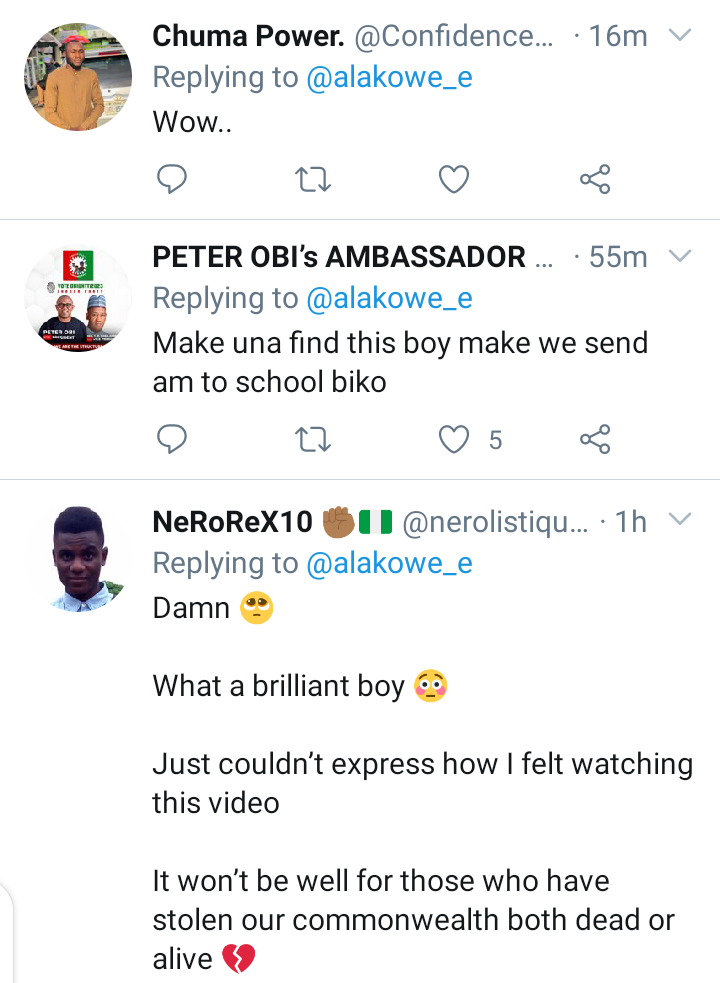Open @alakowe_e link in PETER OBI's AMBASSADOR reply

(x=389, y=299)
